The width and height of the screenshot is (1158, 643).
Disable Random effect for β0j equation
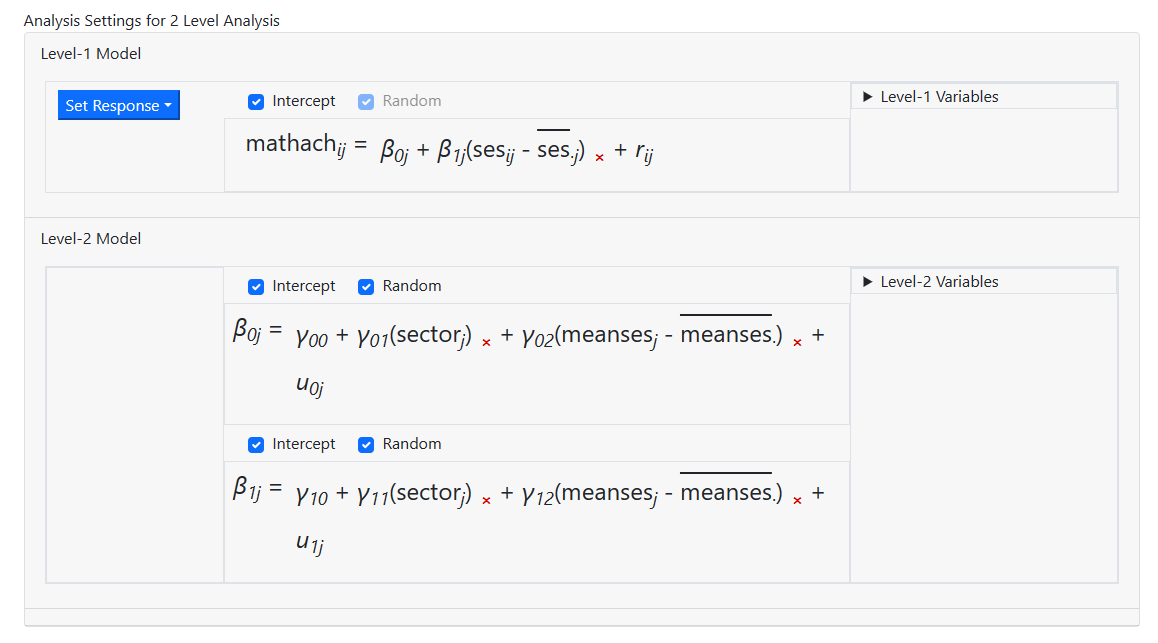point(366,286)
